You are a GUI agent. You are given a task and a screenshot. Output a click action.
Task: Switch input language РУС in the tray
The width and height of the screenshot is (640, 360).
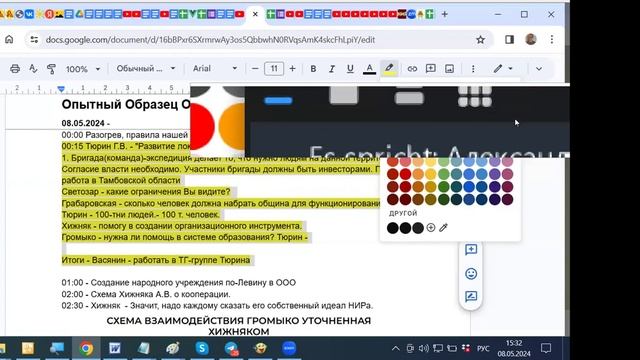coord(483,349)
